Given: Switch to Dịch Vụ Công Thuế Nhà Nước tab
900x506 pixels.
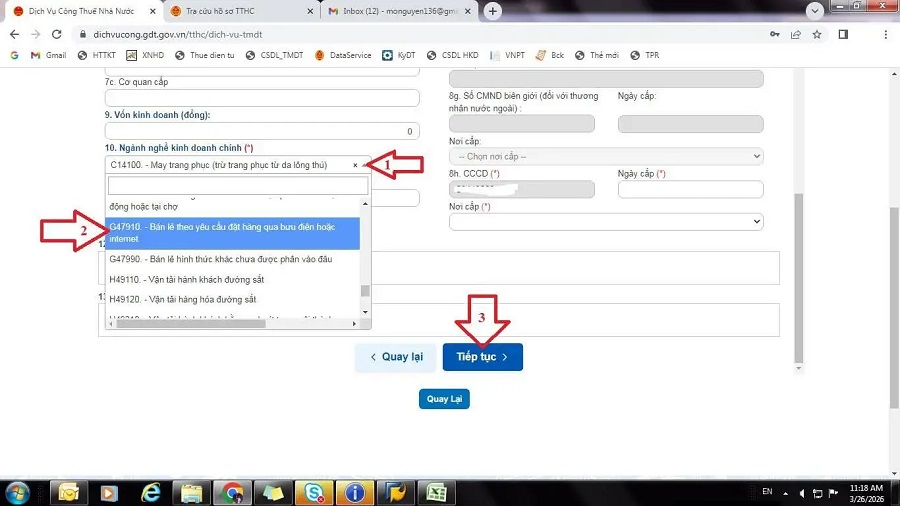Looking at the screenshot, I should (80, 11).
